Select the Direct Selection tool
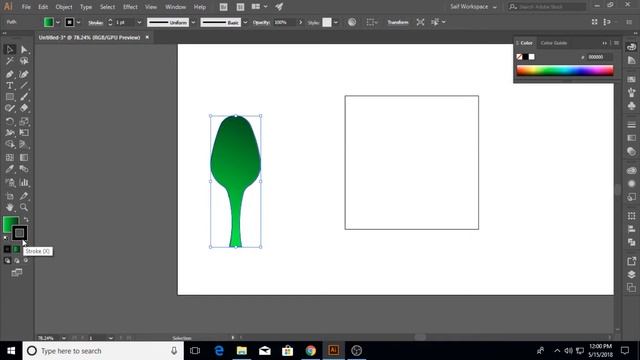Viewport: 640px width, 360px height. click(24, 49)
